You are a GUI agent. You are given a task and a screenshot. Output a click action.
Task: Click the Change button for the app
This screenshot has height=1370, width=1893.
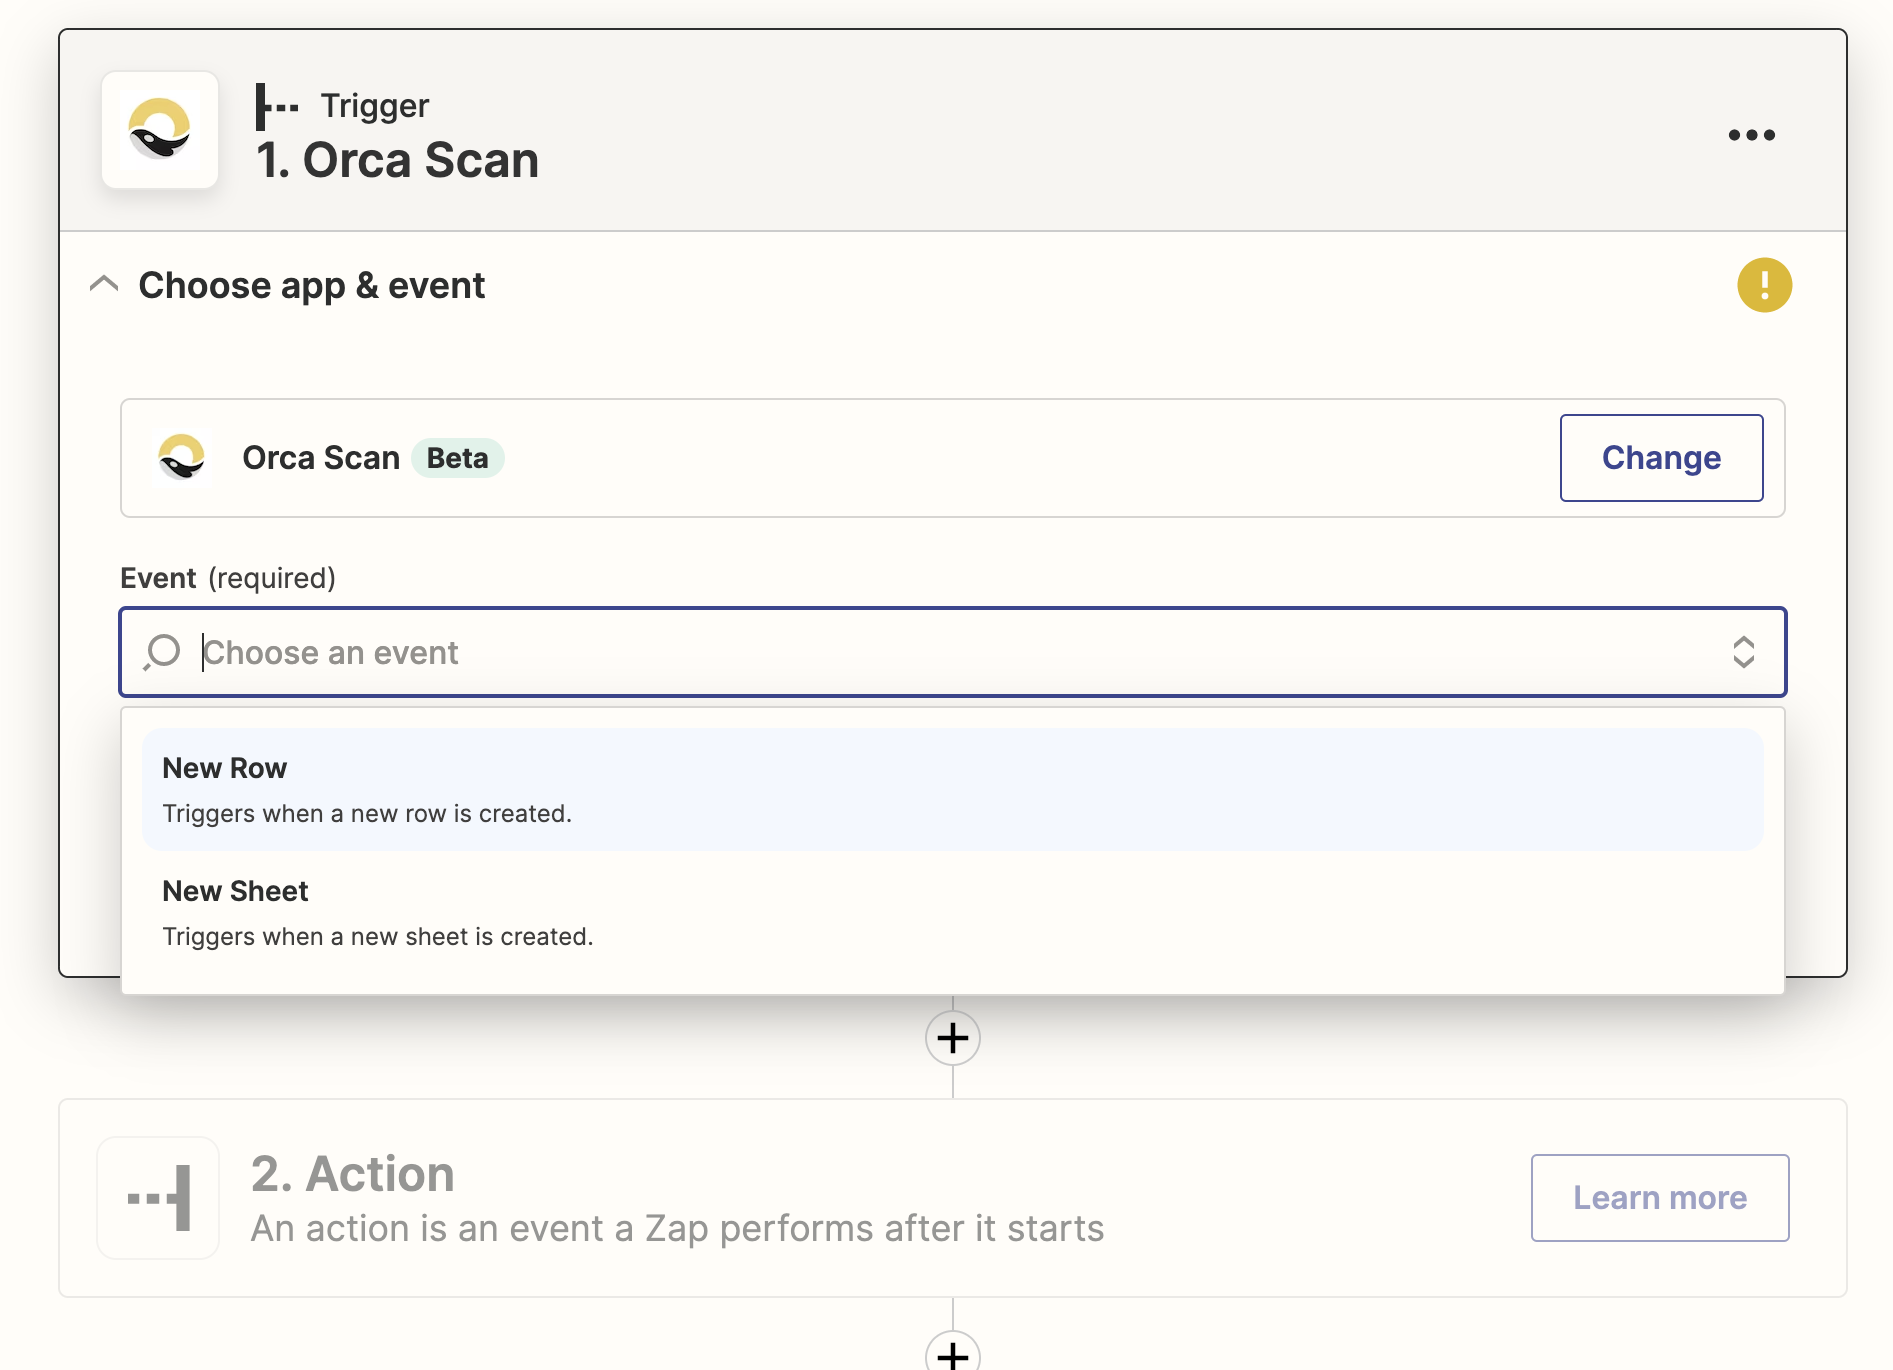(x=1661, y=458)
